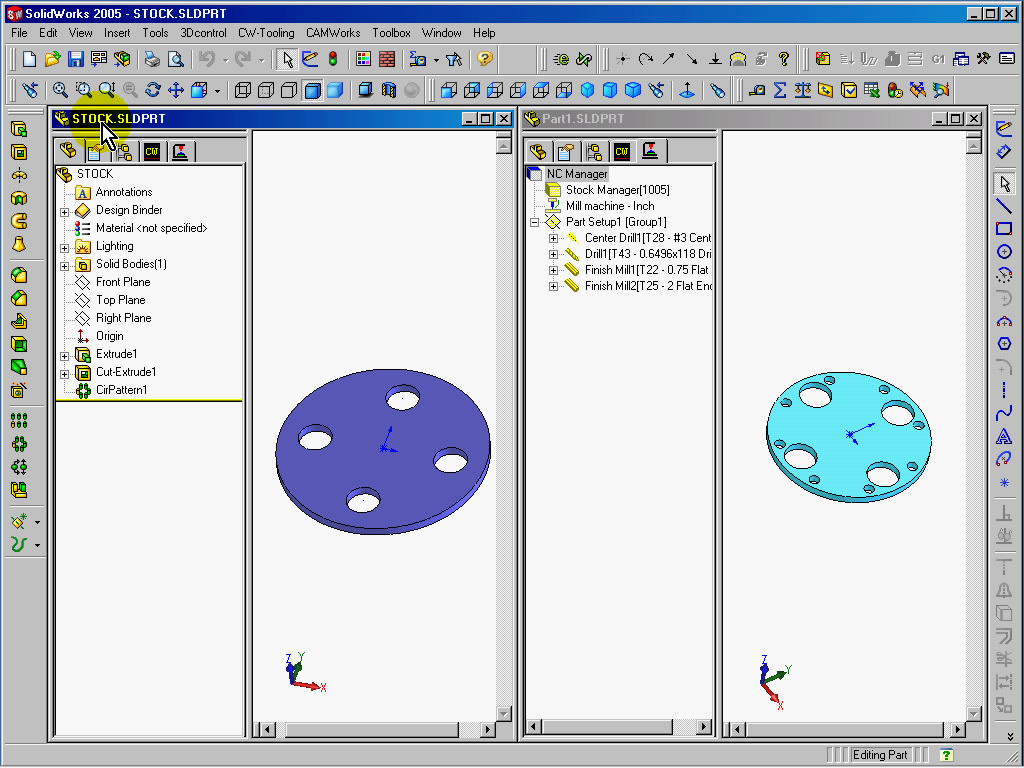The width and height of the screenshot is (1024, 768).
Task: Select the sketch Text tool
Action: click(x=1004, y=436)
